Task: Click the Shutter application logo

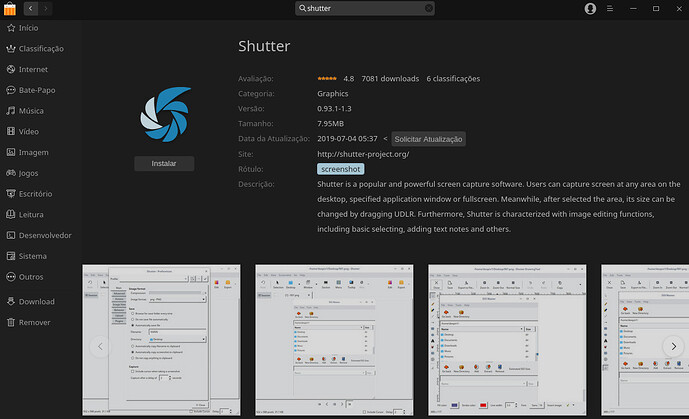Action: [166, 114]
